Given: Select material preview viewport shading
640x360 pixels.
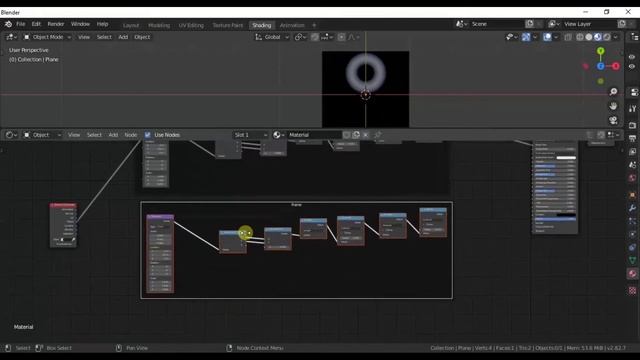Looking at the screenshot, I should (598, 37).
